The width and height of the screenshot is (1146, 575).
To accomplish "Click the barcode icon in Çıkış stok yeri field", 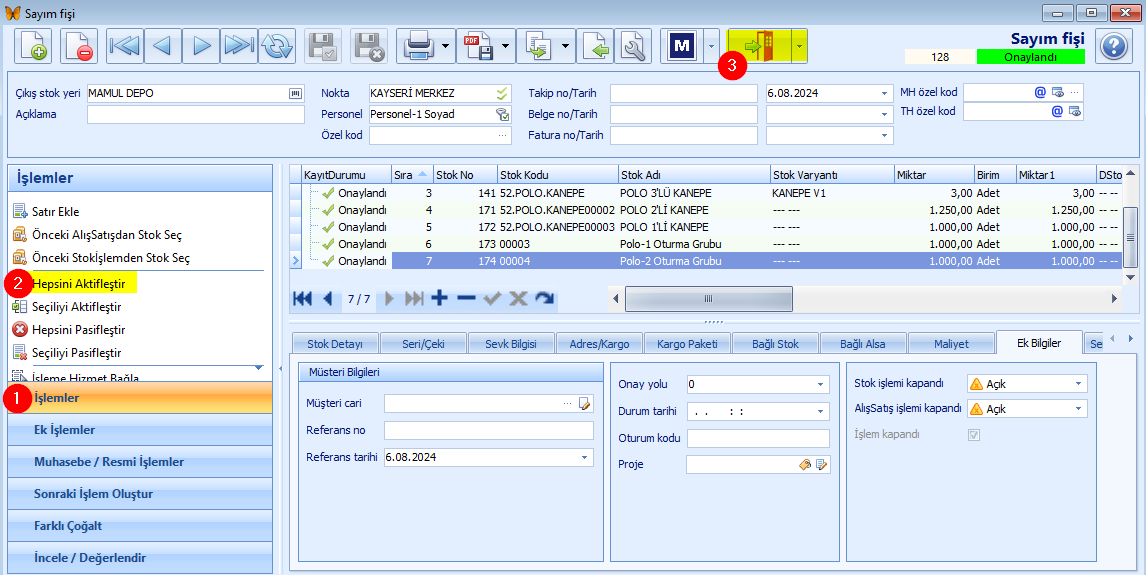I will (295, 94).
